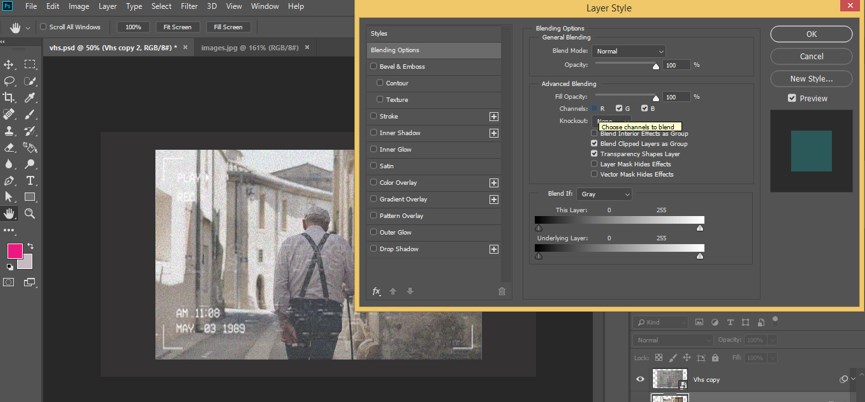Enable the R channel checkbox
Screen dimensions: 865x402
[x=594, y=108]
